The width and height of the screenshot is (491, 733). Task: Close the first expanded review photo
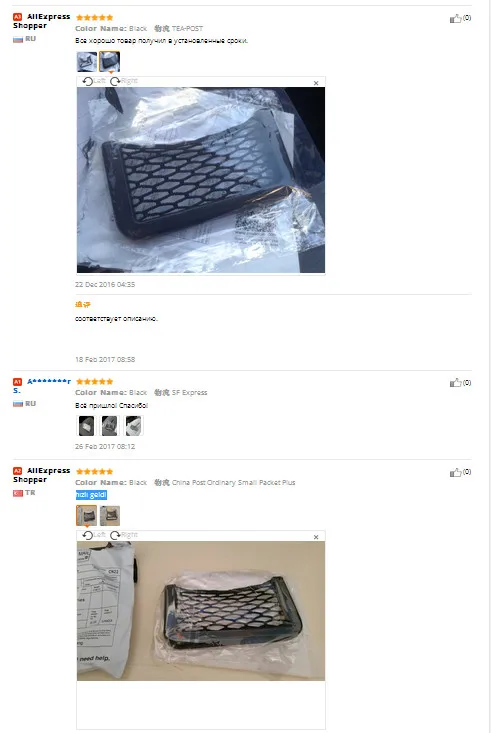pyautogui.click(x=316, y=83)
